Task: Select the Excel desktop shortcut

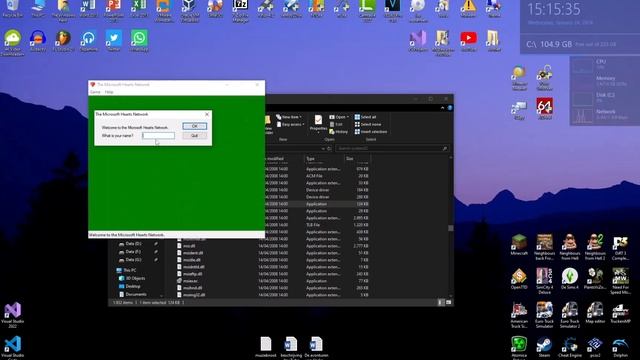Action: point(139,8)
